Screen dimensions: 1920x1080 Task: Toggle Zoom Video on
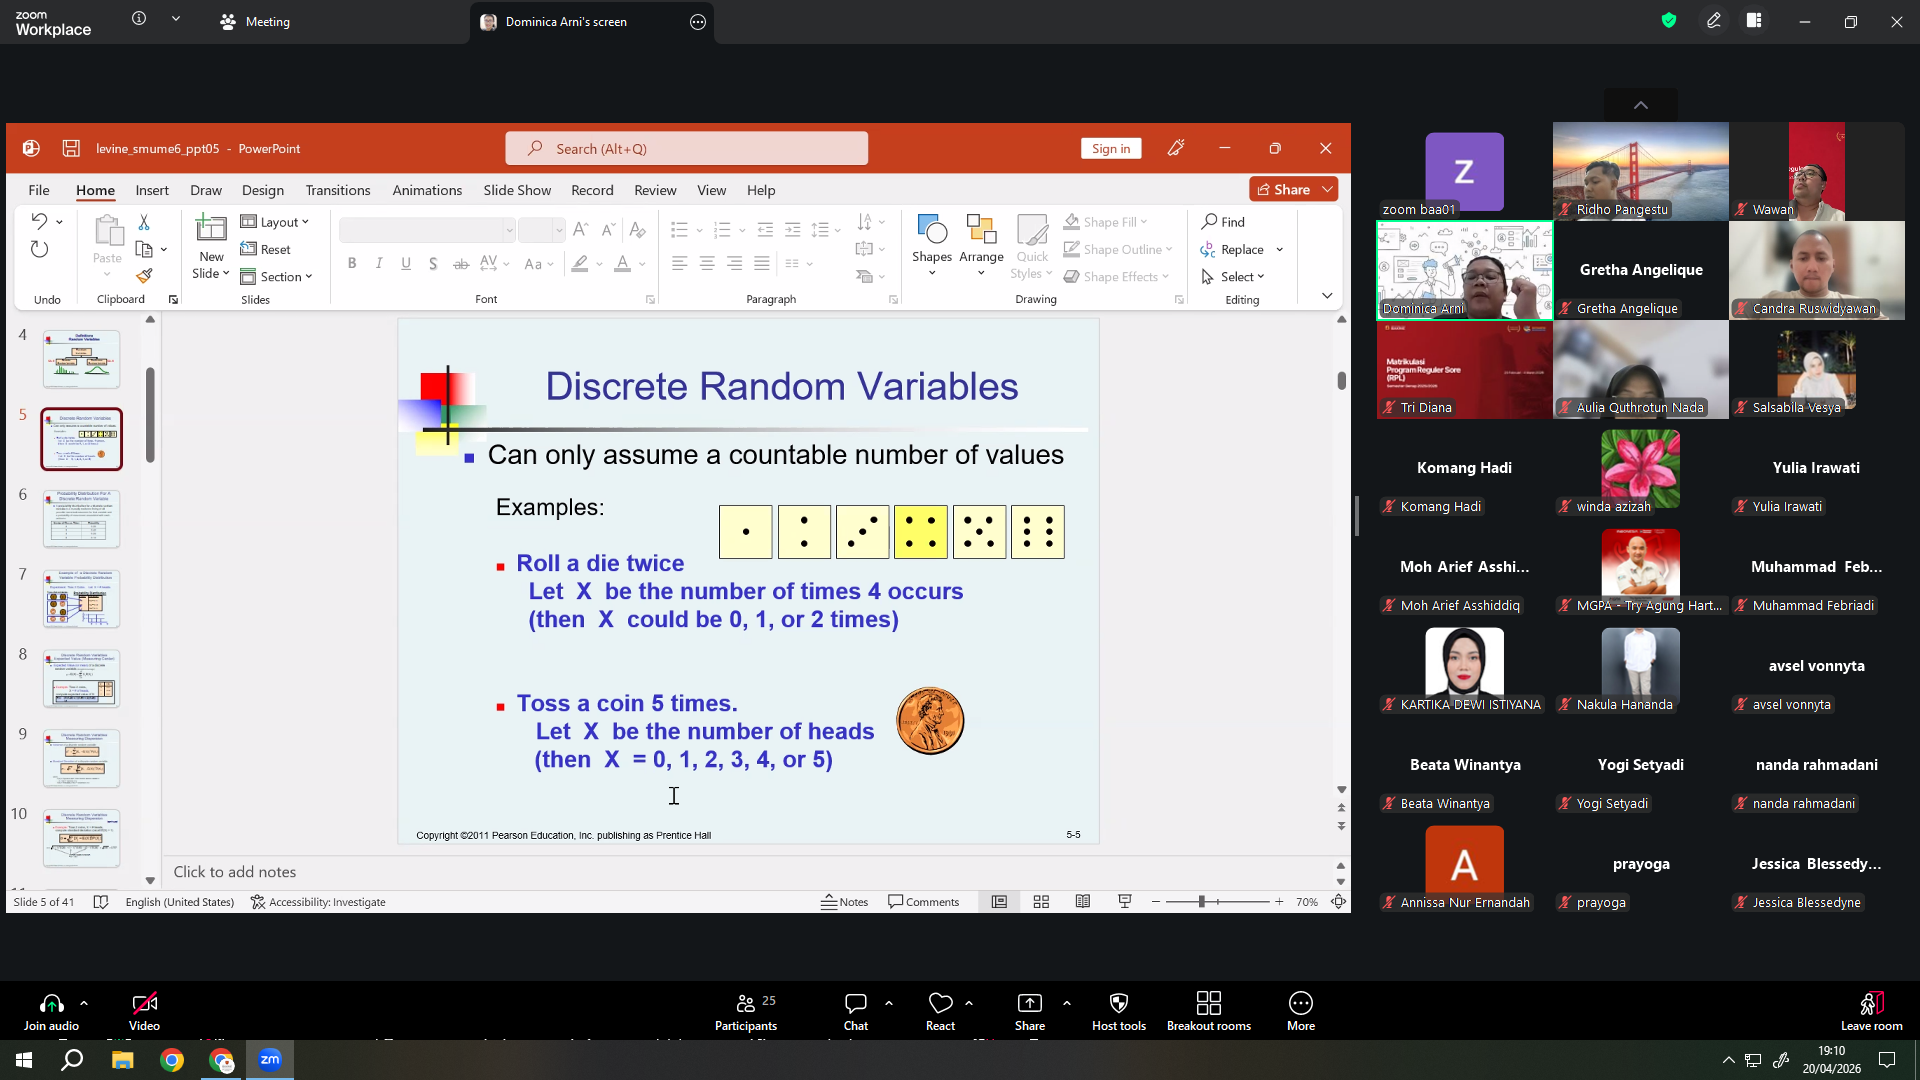point(144,1011)
